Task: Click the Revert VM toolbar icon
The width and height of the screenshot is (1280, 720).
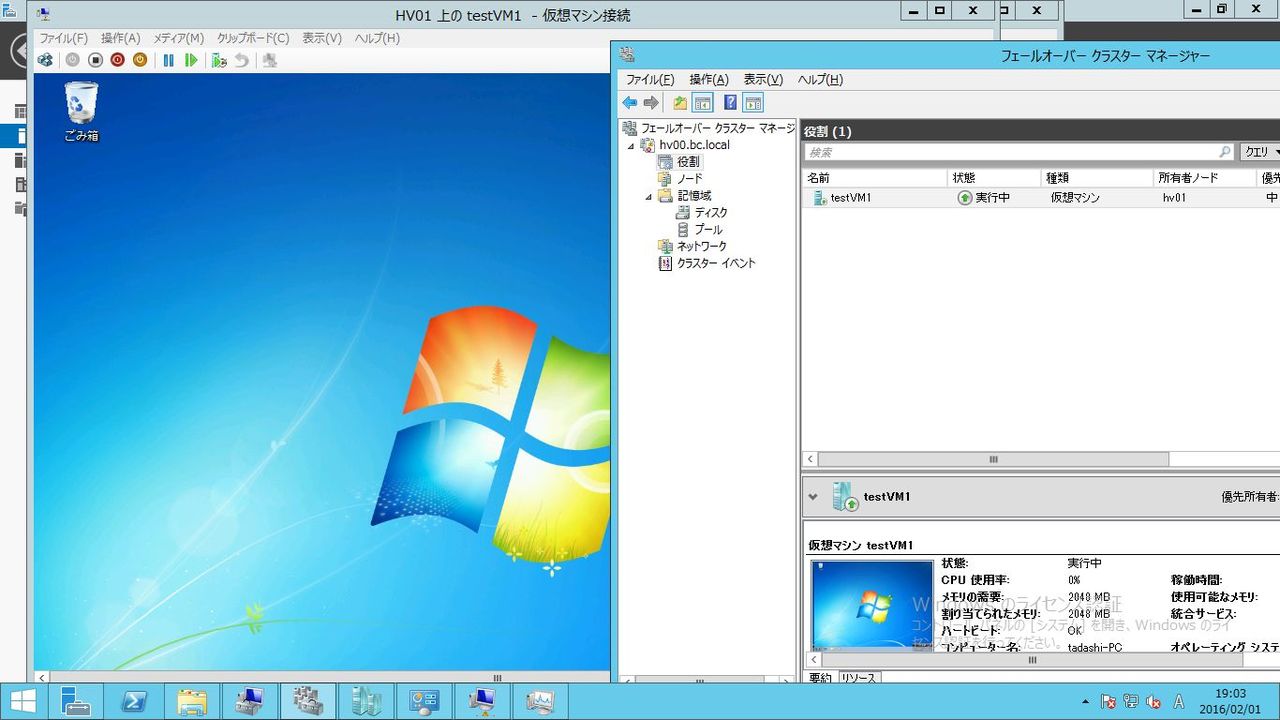Action: (241, 60)
